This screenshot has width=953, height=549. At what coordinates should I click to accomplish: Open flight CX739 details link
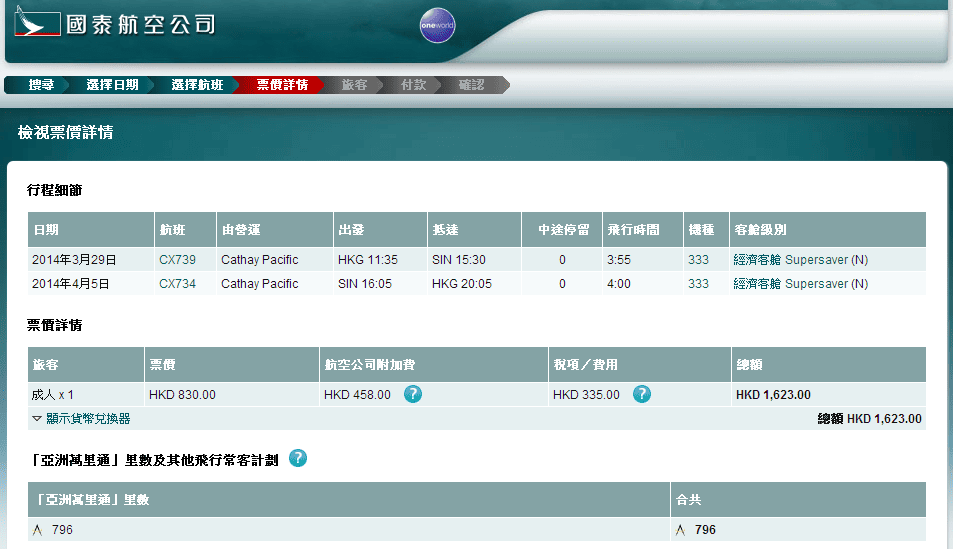click(177, 260)
